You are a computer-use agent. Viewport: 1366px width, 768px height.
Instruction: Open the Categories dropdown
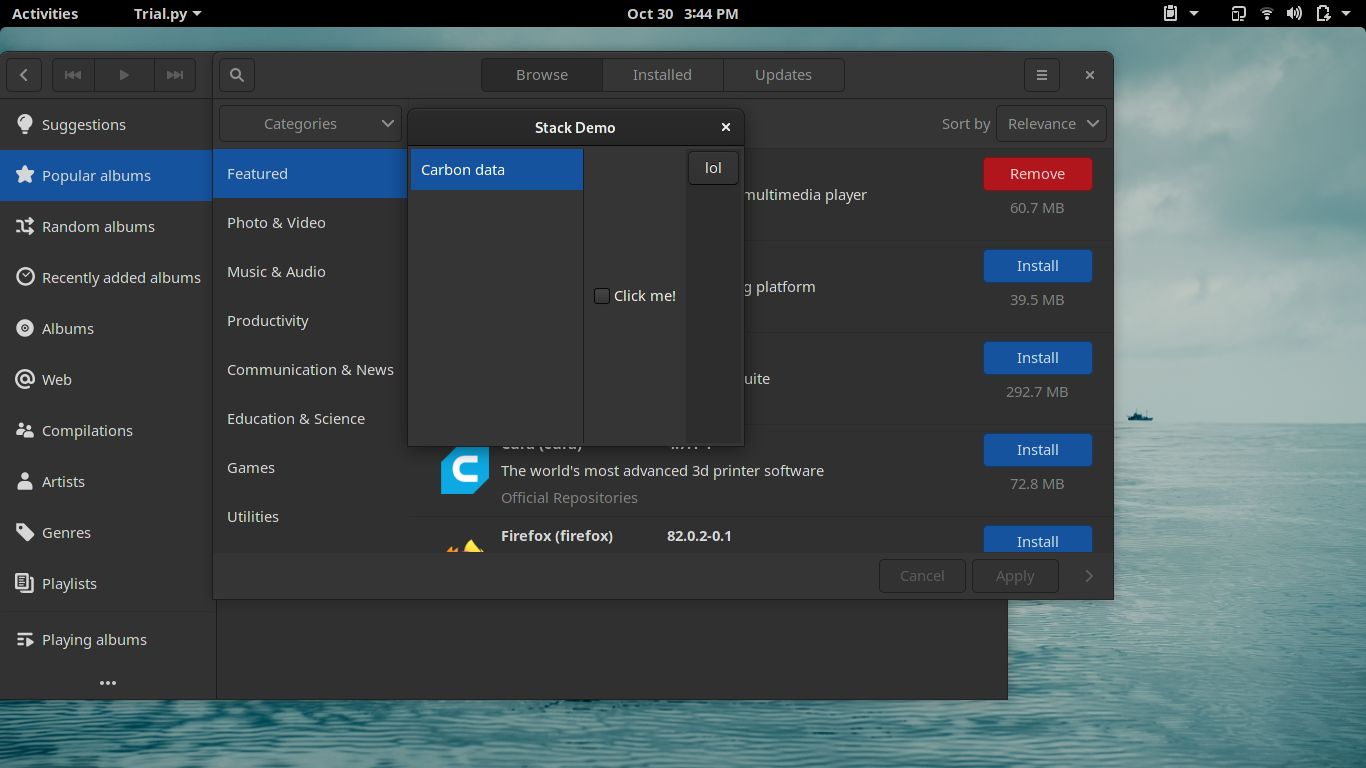click(x=310, y=123)
